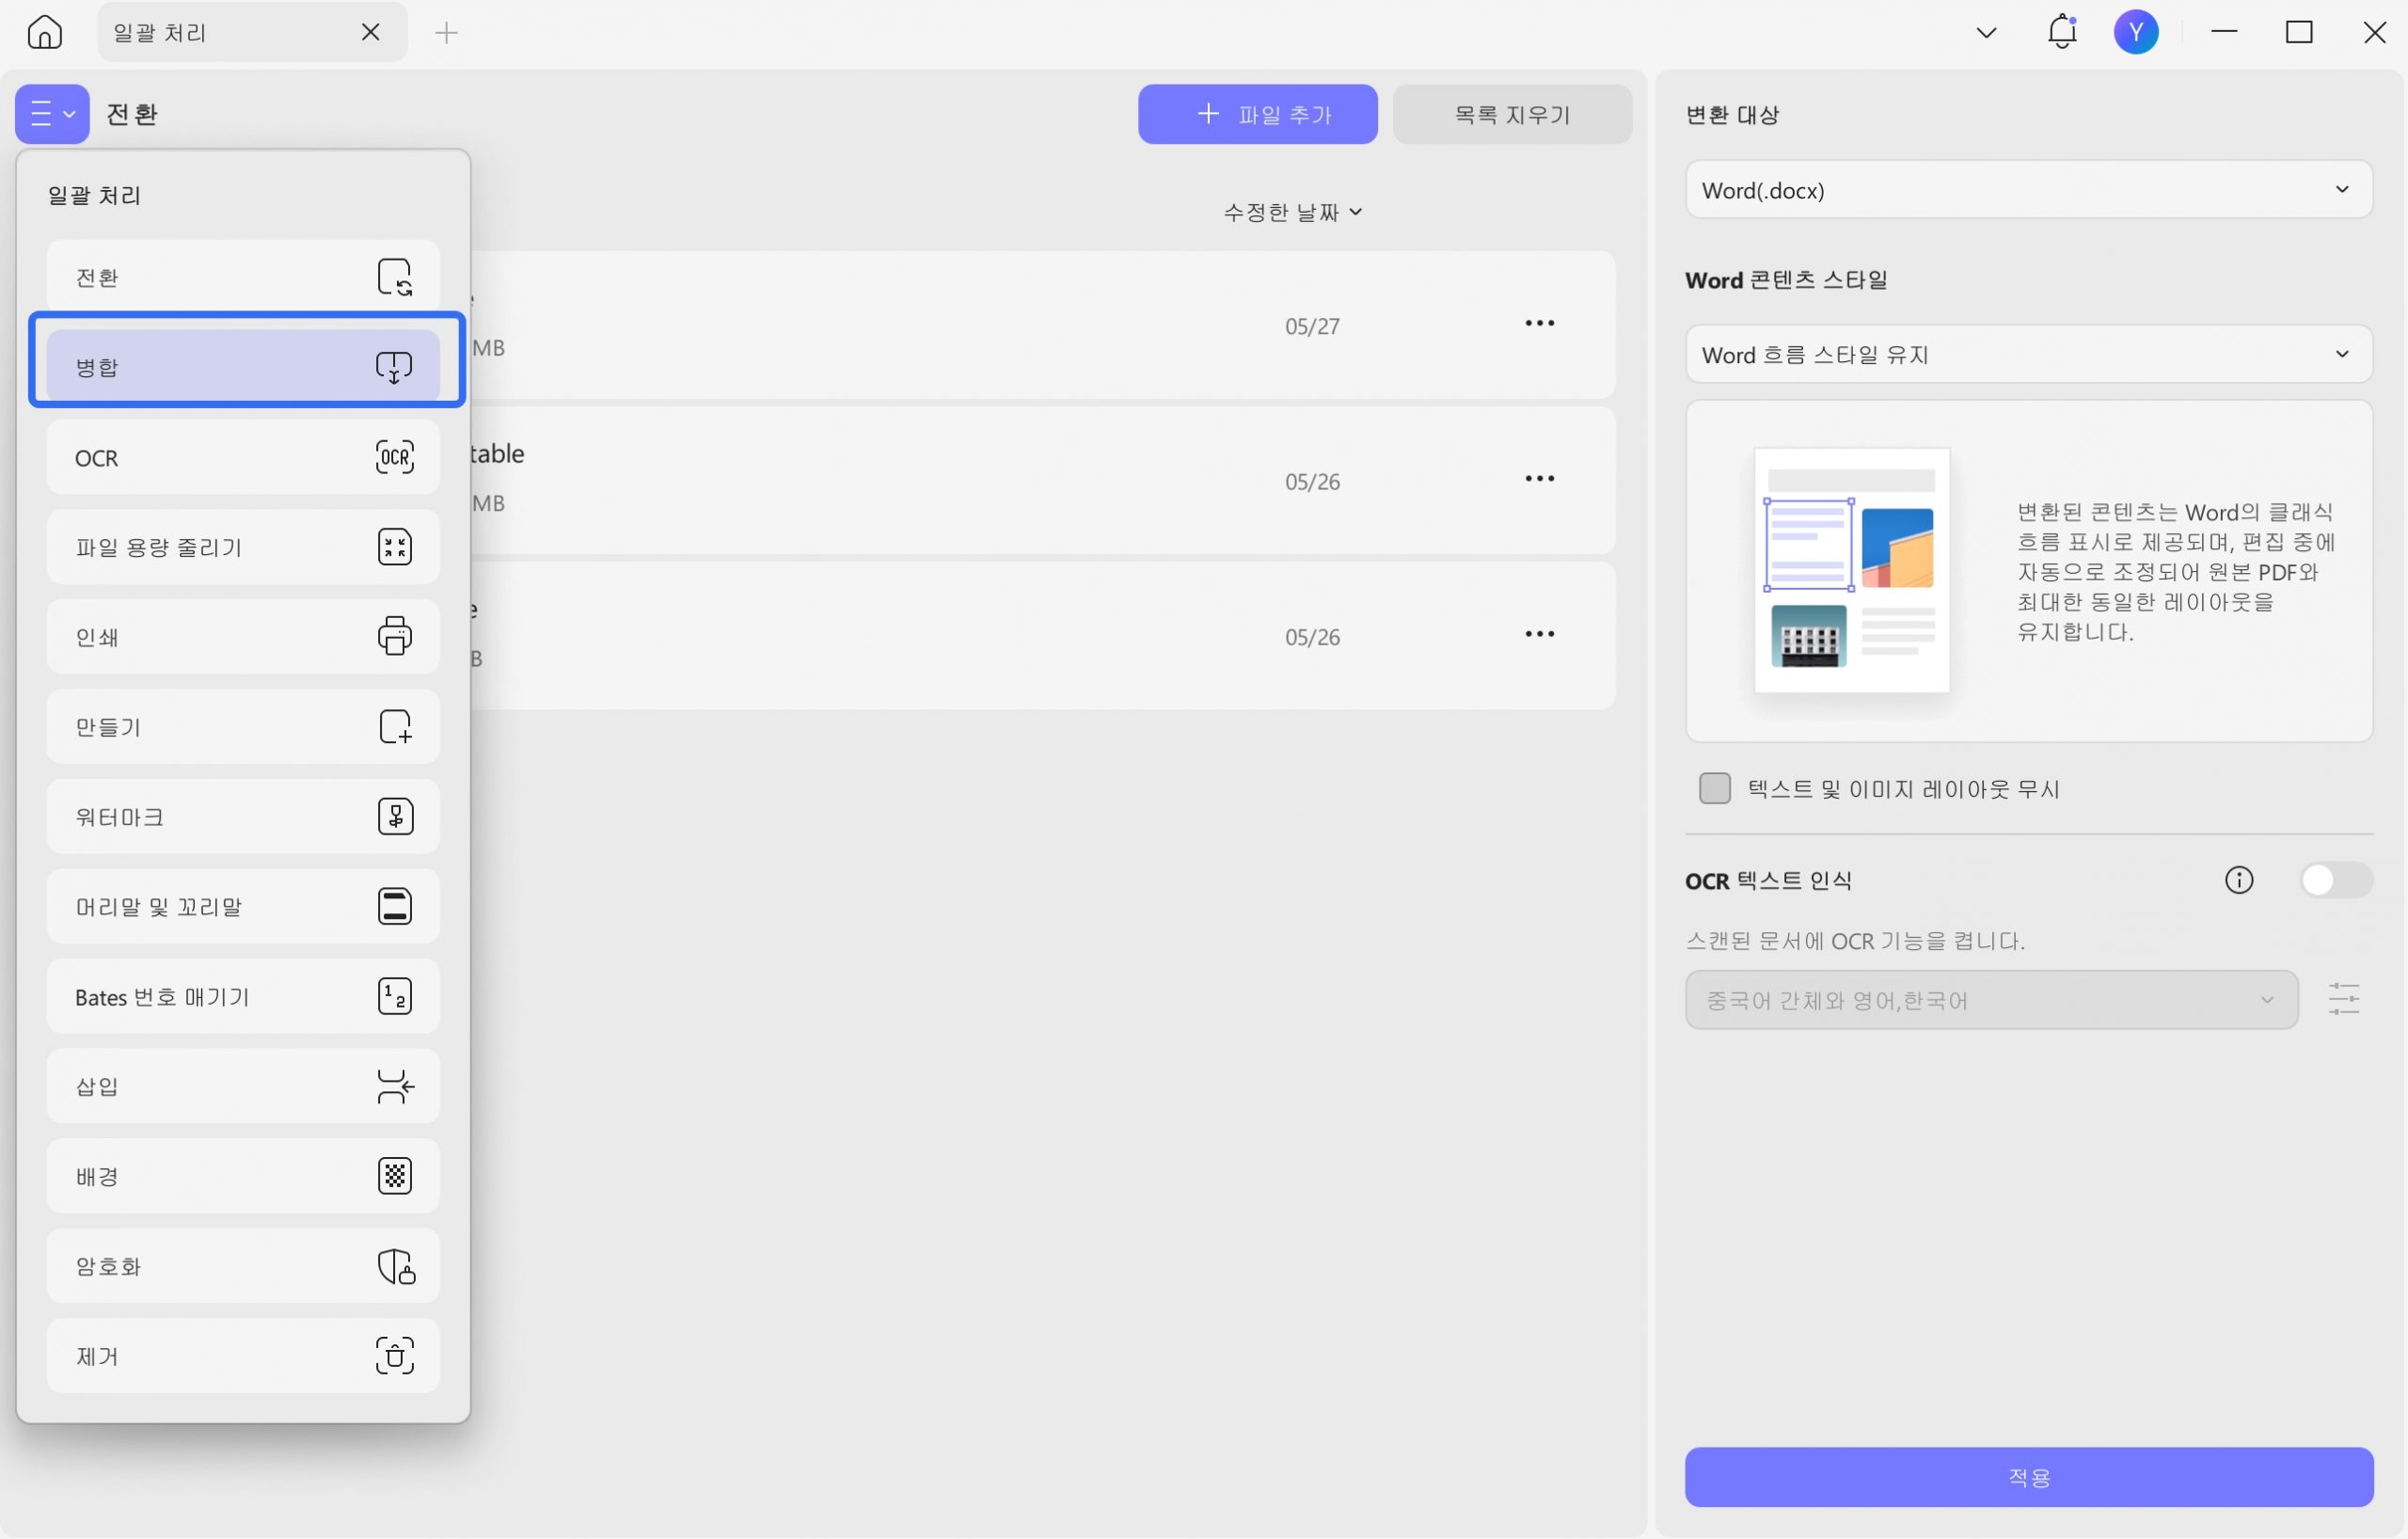Choose the 워터마크 menu entry
The height and width of the screenshot is (1539, 2408).
click(x=243, y=817)
